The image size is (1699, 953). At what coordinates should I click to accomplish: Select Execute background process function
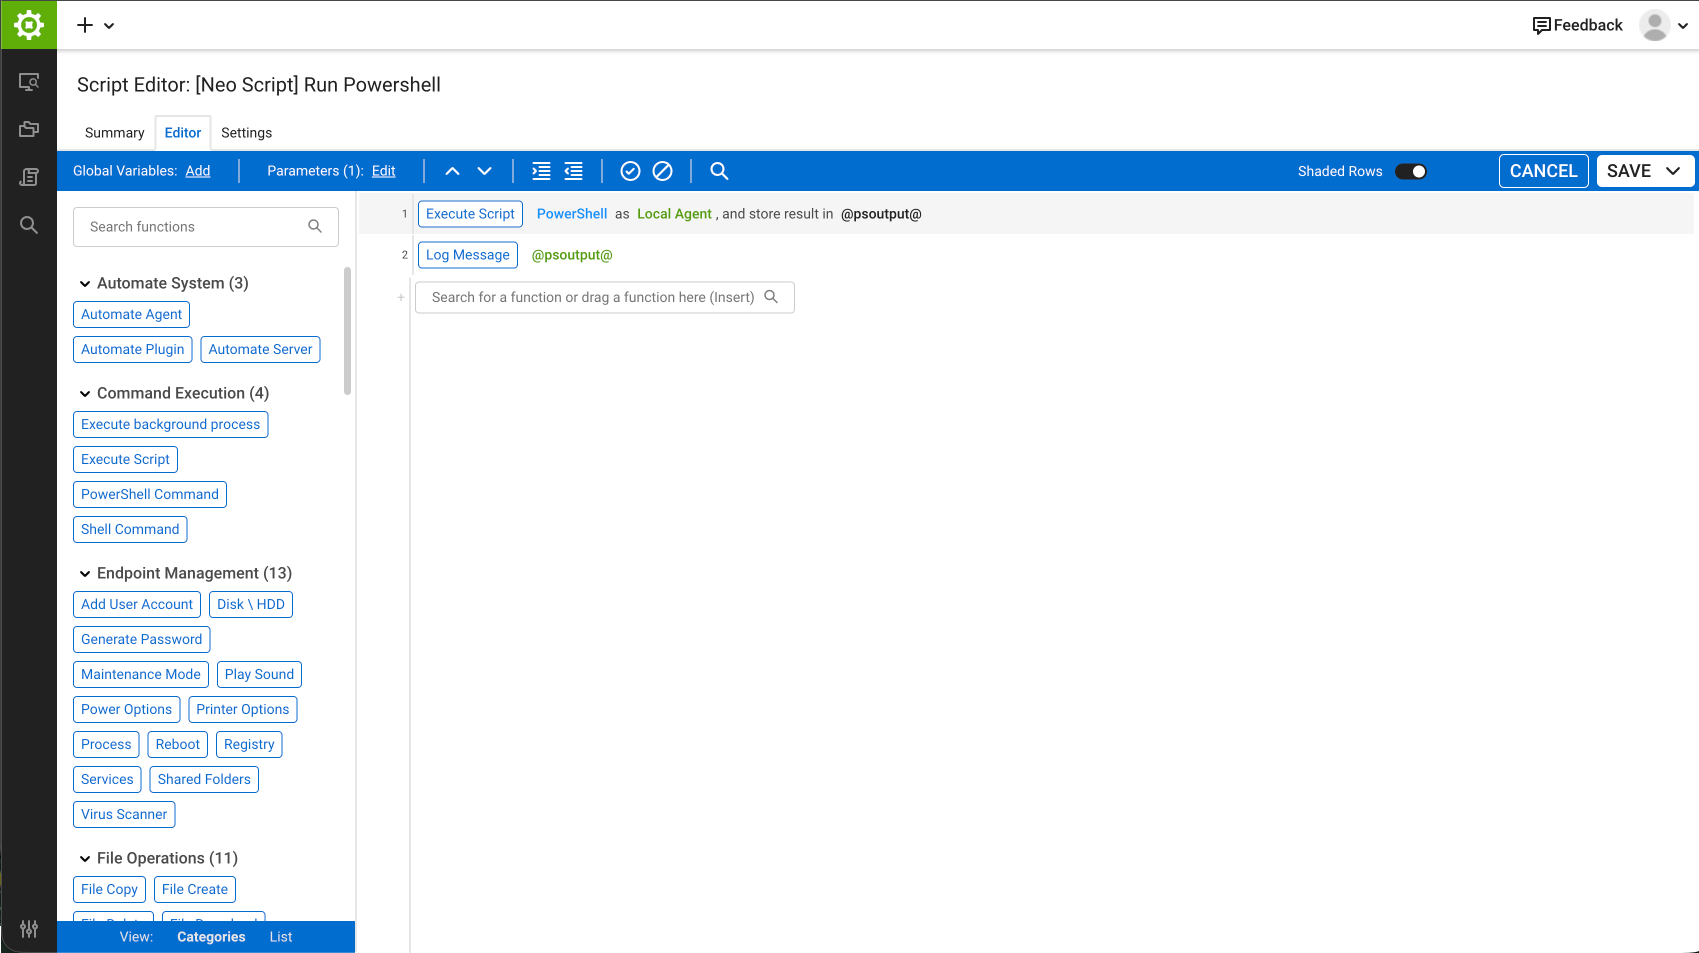point(170,425)
